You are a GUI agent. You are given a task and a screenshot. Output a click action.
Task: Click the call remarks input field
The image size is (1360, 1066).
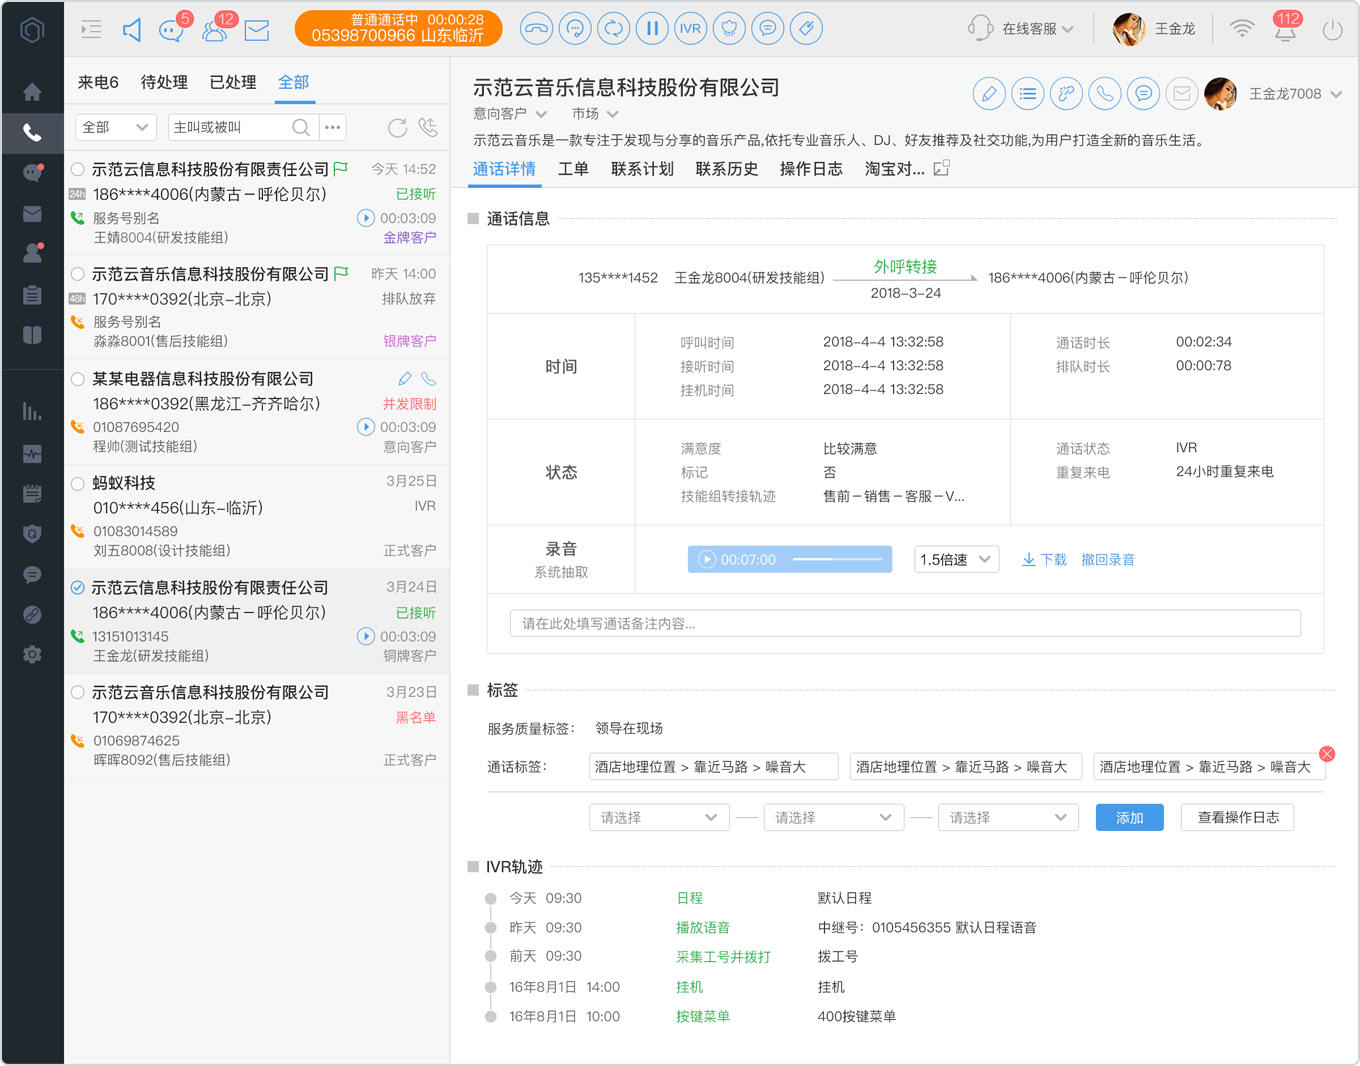[905, 623]
